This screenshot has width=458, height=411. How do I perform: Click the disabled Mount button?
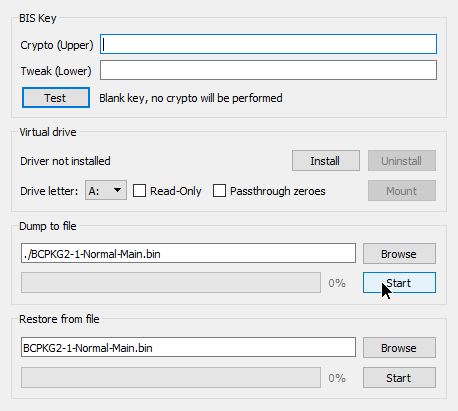click(402, 191)
